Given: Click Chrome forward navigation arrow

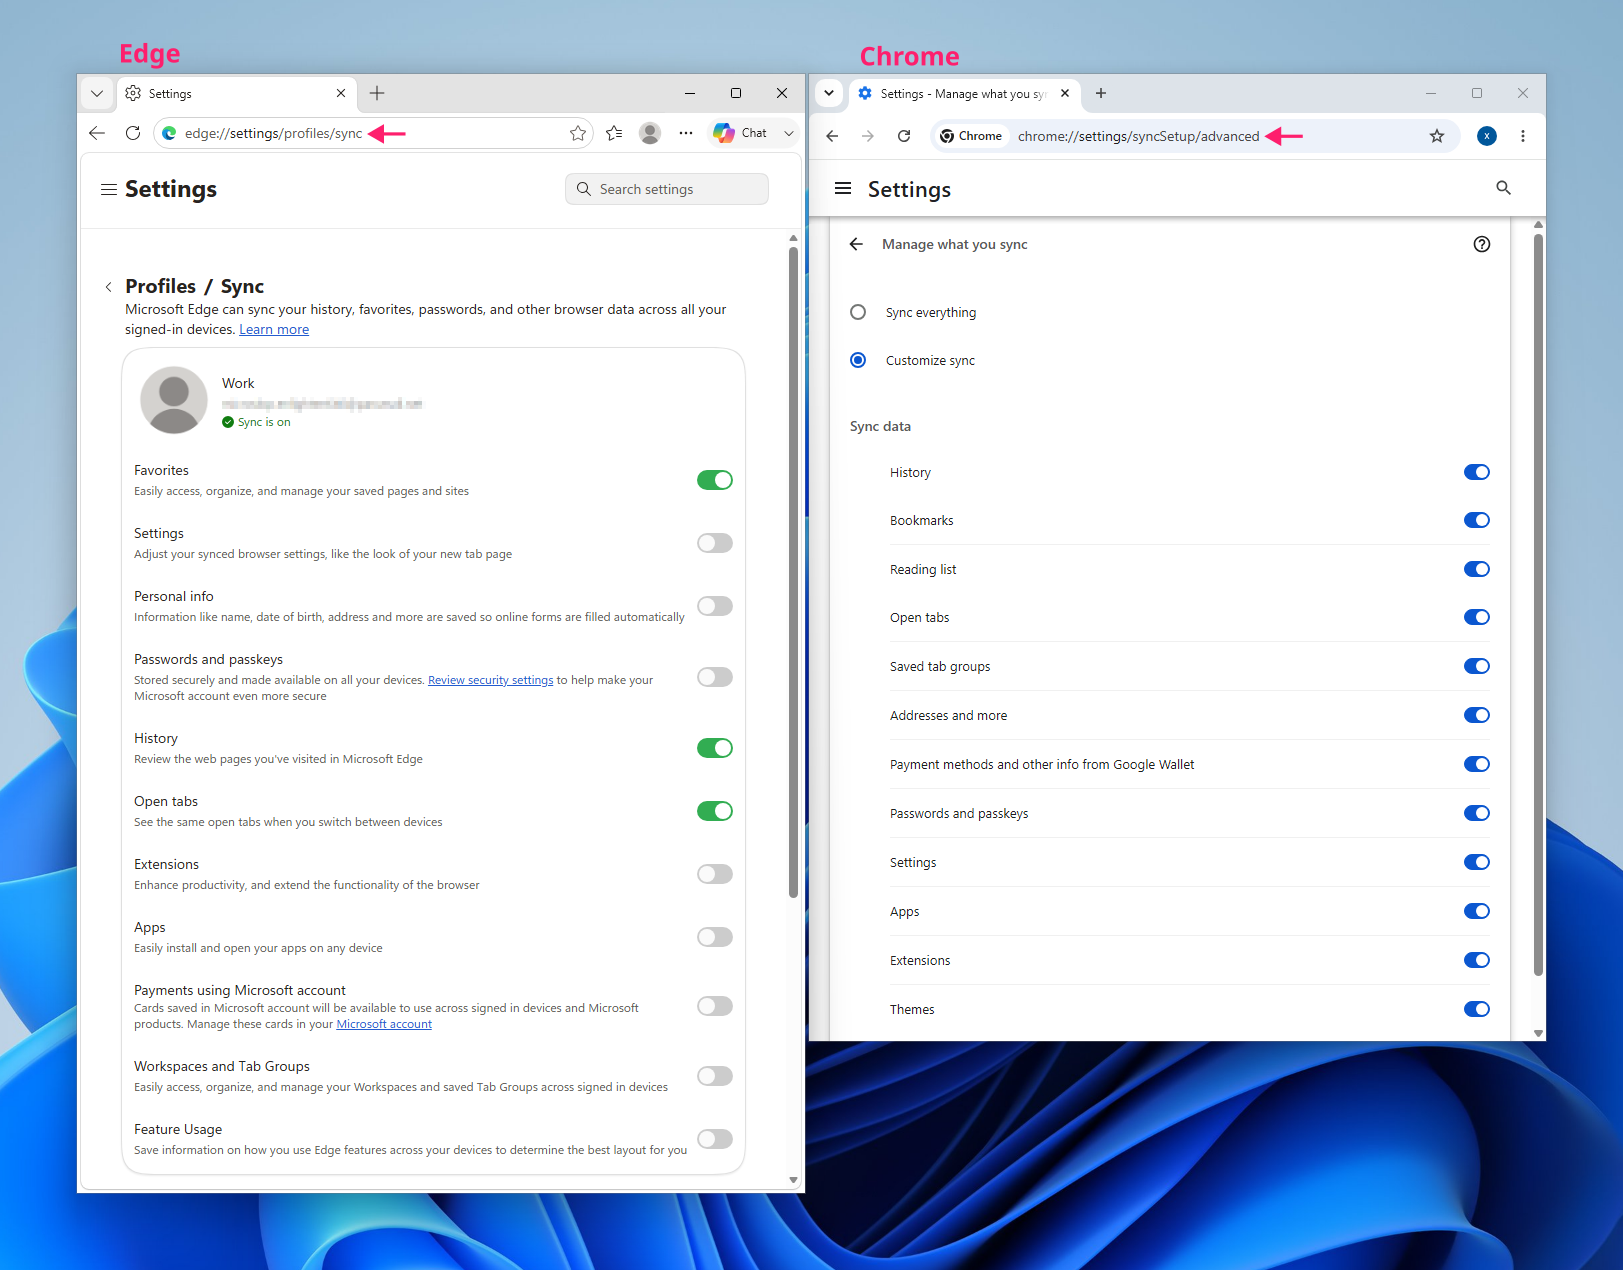Looking at the screenshot, I should [868, 136].
